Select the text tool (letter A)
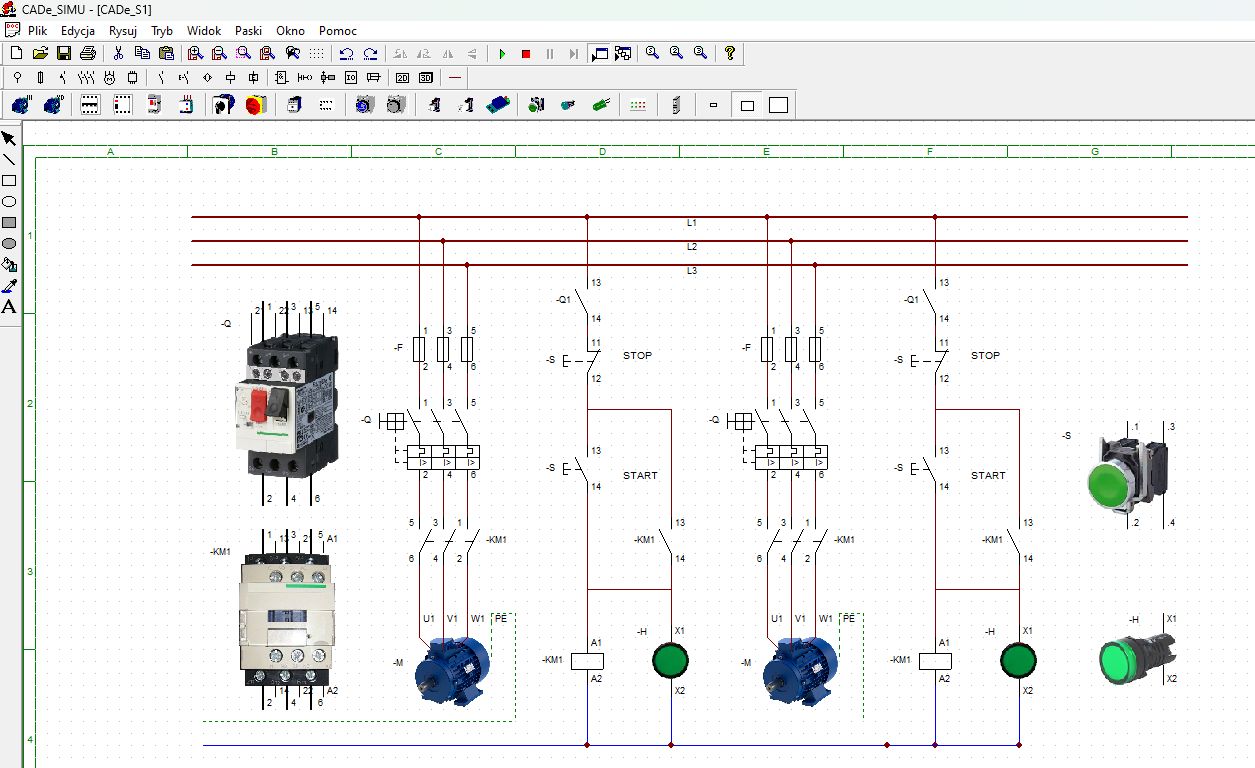This screenshot has height=768, width=1255. click(9, 307)
